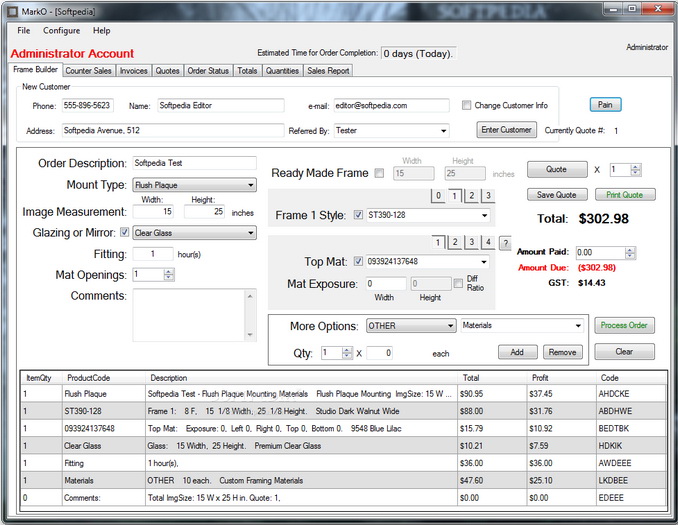Toggle the Change Customer Info checkbox
Screen dimensions: 678x525
[x=466, y=105]
